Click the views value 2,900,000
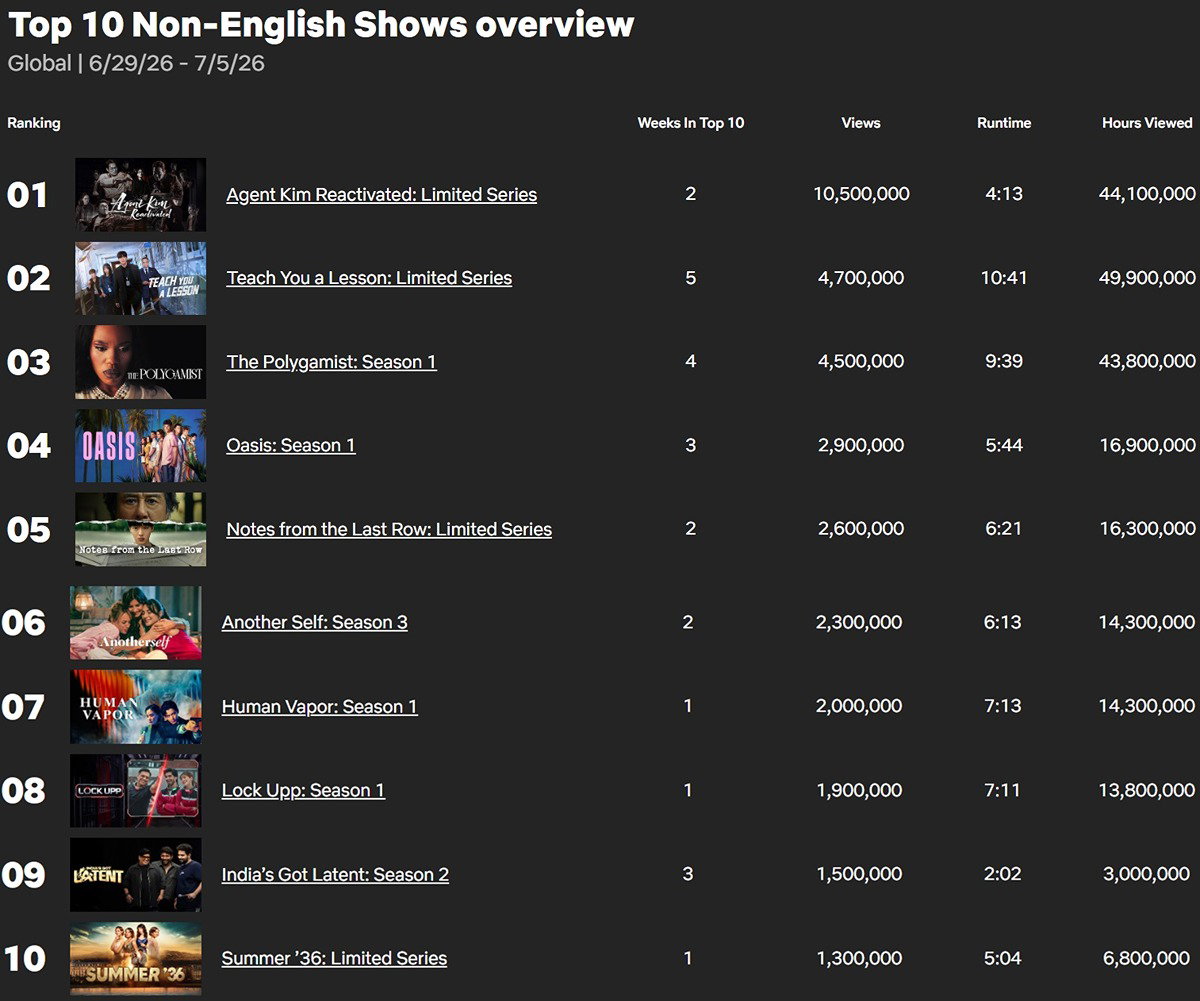Viewport: 1200px width, 1001px height. [x=861, y=444]
